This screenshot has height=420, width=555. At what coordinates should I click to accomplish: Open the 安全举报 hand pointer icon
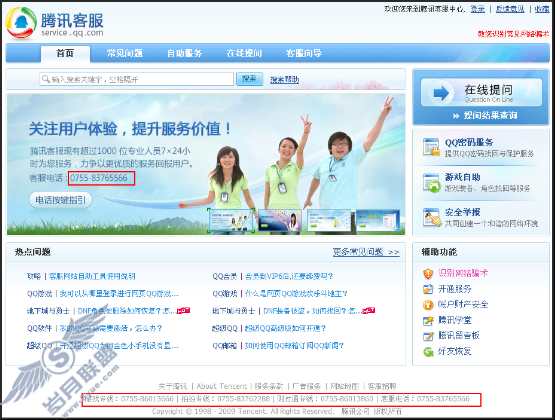click(x=432, y=217)
